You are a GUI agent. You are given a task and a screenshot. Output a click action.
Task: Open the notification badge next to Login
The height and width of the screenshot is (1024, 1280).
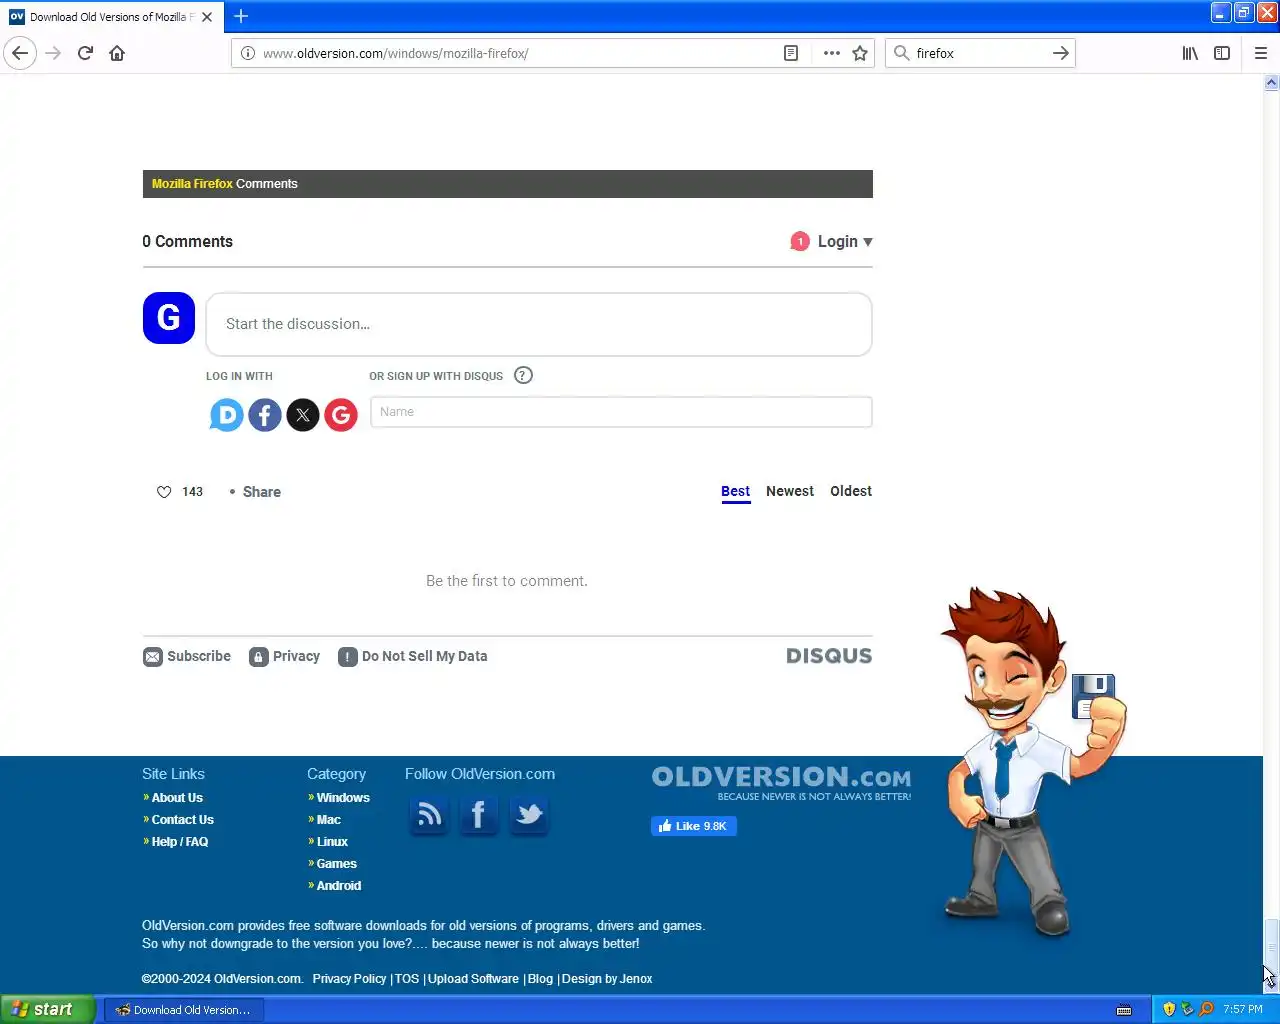800,241
